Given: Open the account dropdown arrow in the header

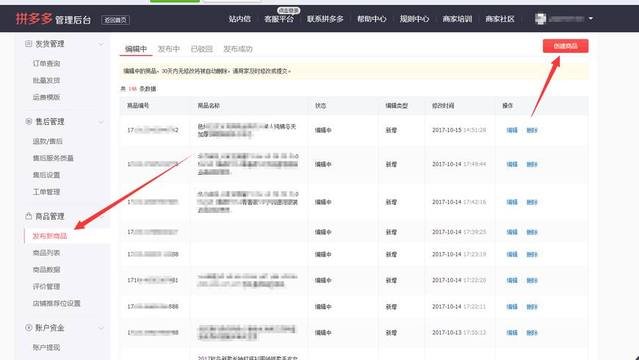Looking at the screenshot, I should coord(591,19).
